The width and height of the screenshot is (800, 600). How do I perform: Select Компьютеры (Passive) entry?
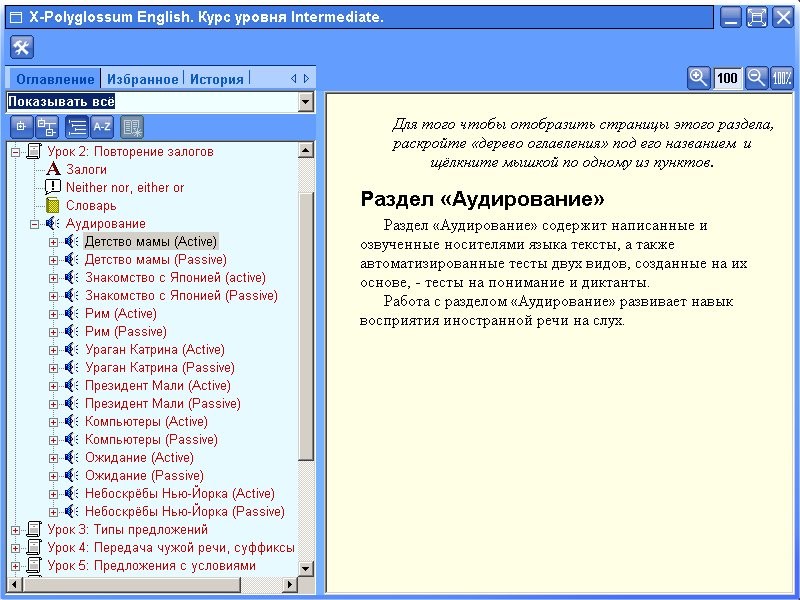(x=151, y=439)
